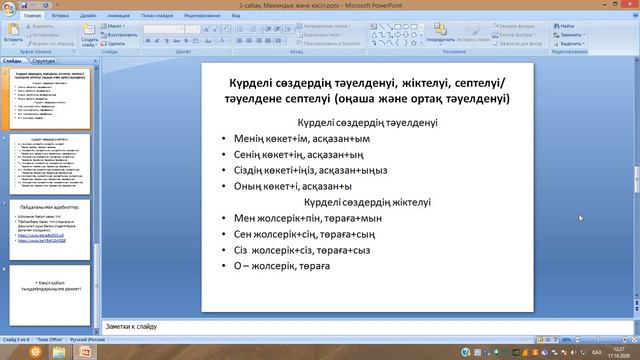640x360 pixels.
Task: Switch to the Дизайн ribbon tab
Action: [88, 16]
